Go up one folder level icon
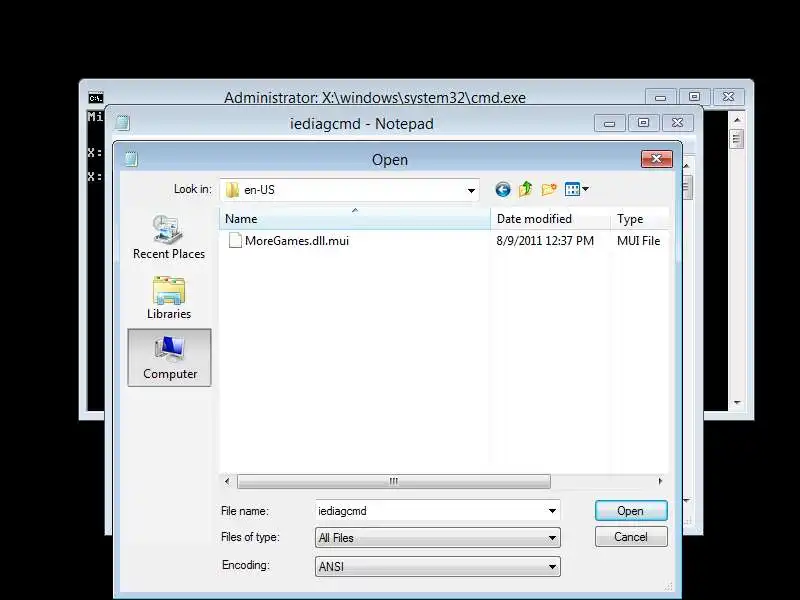The width and height of the screenshot is (800, 600). click(526, 190)
